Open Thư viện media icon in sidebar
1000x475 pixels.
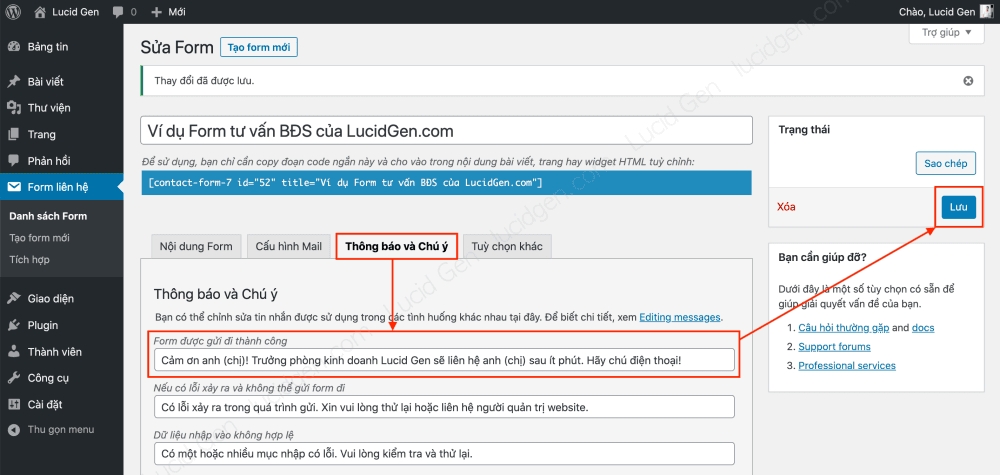point(13,108)
